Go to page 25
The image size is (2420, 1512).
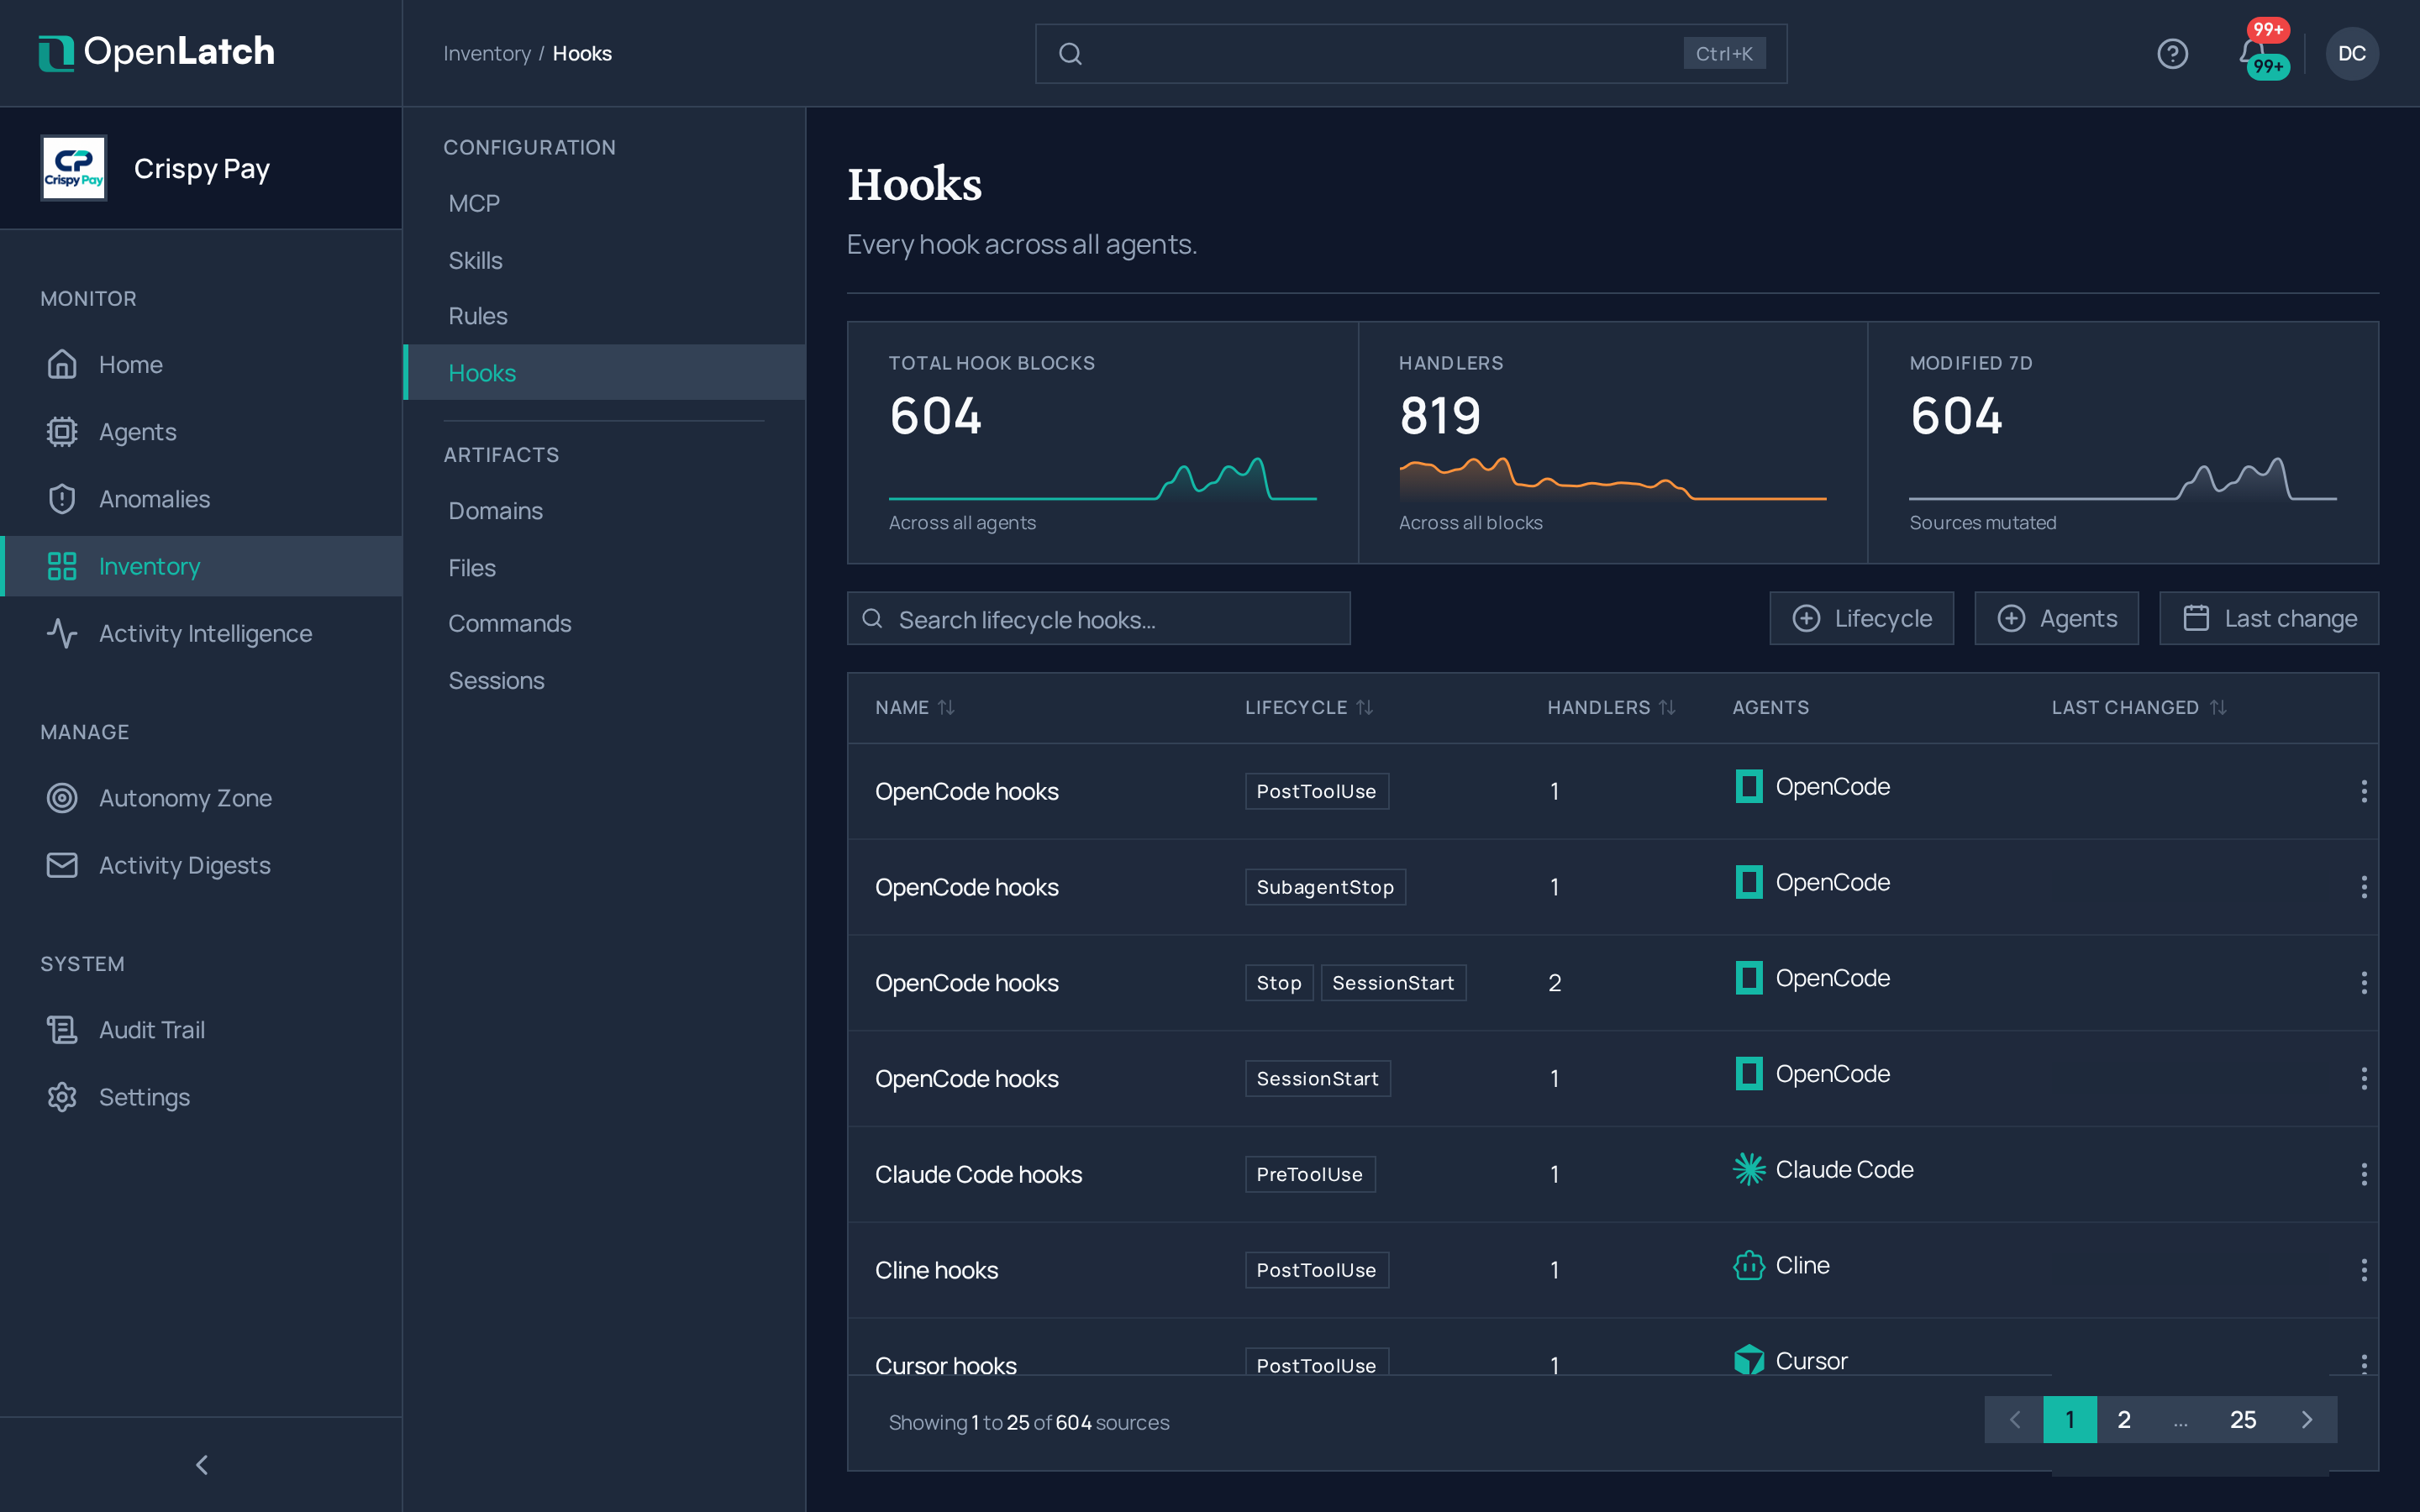click(2243, 1419)
